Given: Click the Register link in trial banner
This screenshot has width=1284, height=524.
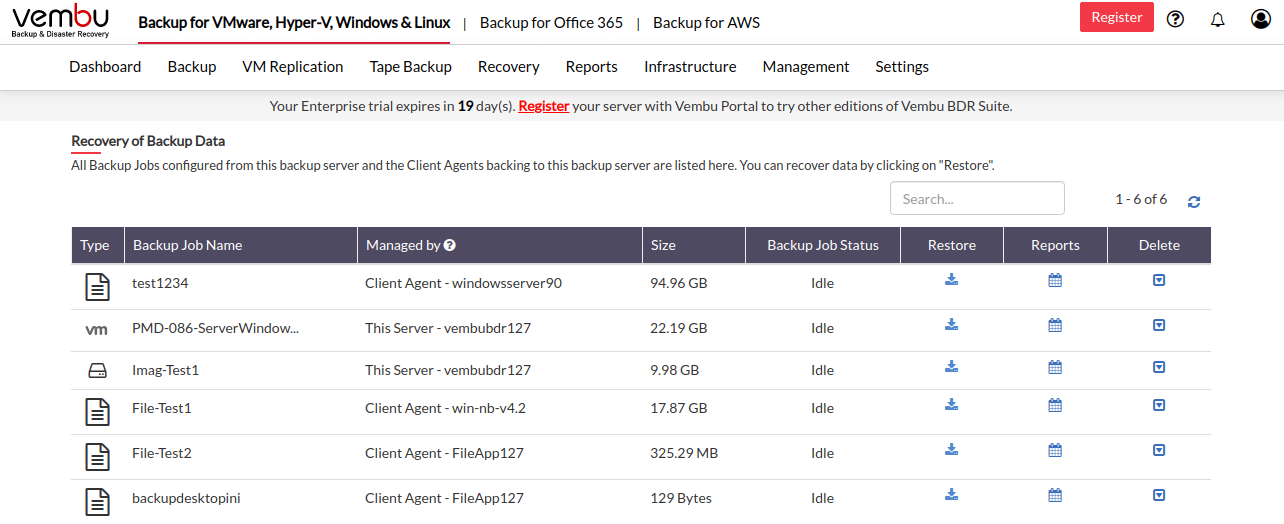Looking at the screenshot, I should [544, 106].
